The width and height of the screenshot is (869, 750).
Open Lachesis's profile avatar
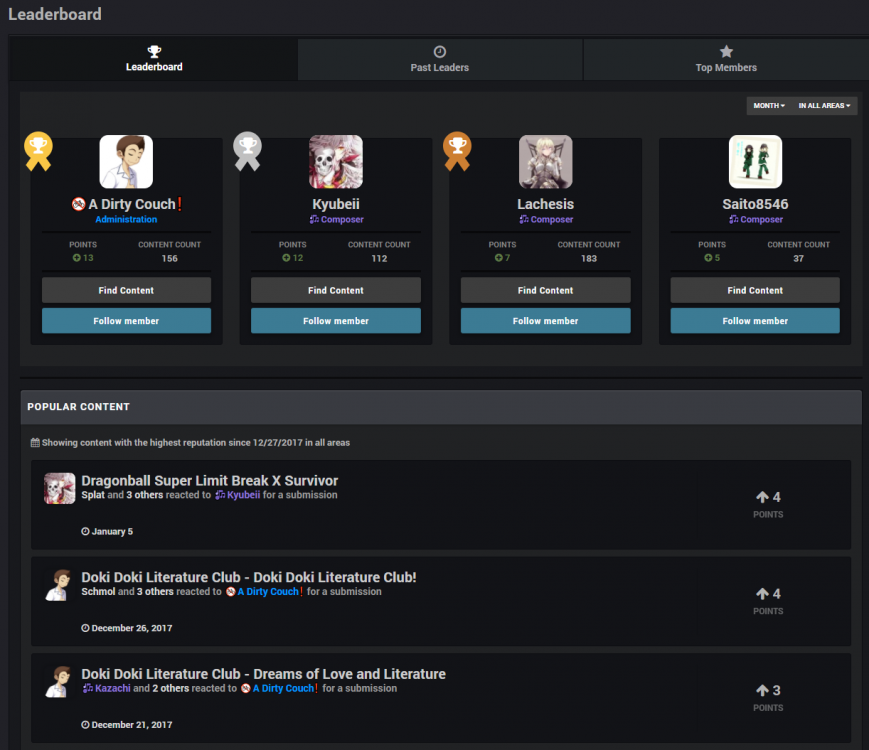coord(545,162)
